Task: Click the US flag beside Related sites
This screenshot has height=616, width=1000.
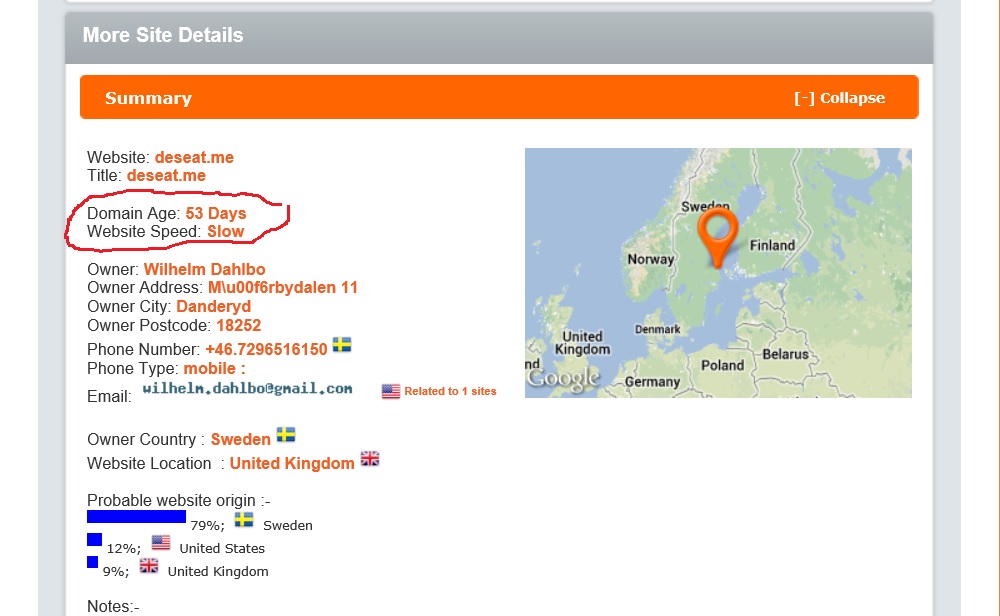Action: coord(391,392)
